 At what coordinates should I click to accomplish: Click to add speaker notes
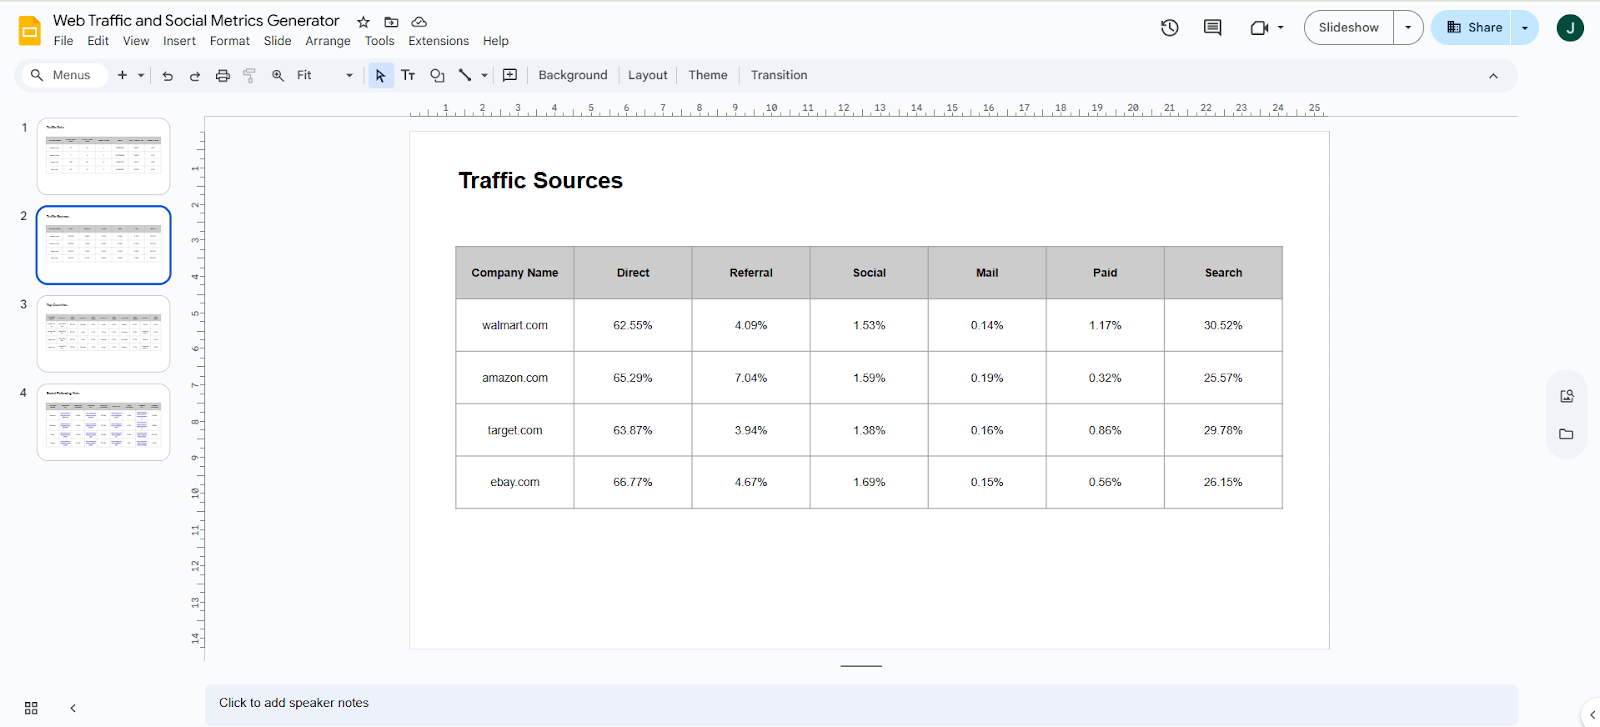click(861, 703)
